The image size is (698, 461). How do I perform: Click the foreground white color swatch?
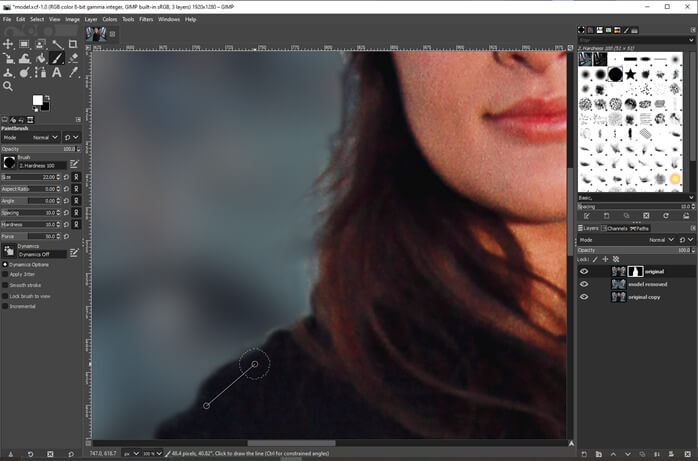(x=37, y=100)
